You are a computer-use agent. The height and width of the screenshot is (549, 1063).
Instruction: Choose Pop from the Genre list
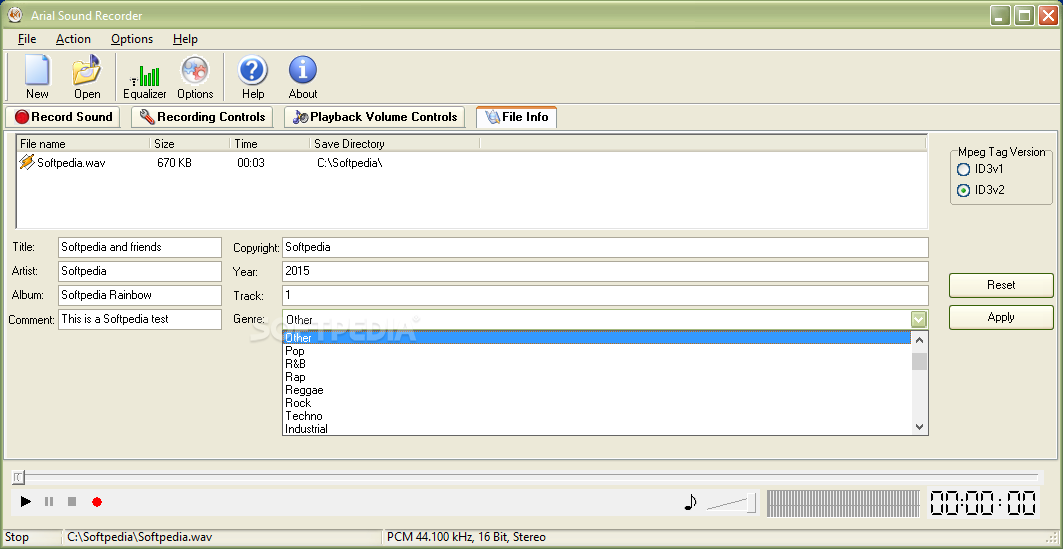[x=597, y=351]
